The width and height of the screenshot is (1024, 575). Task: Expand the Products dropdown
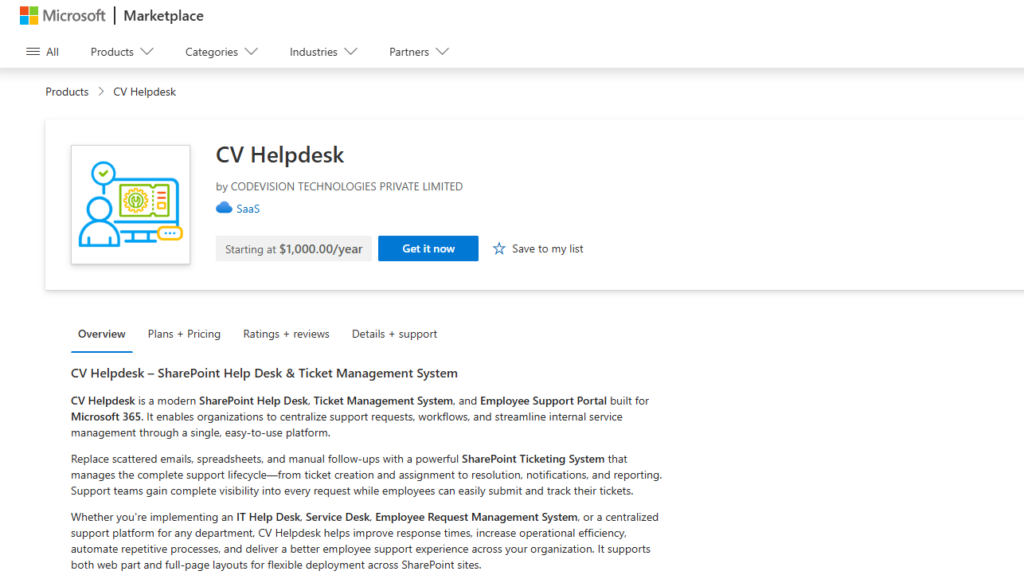click(121, 52)
